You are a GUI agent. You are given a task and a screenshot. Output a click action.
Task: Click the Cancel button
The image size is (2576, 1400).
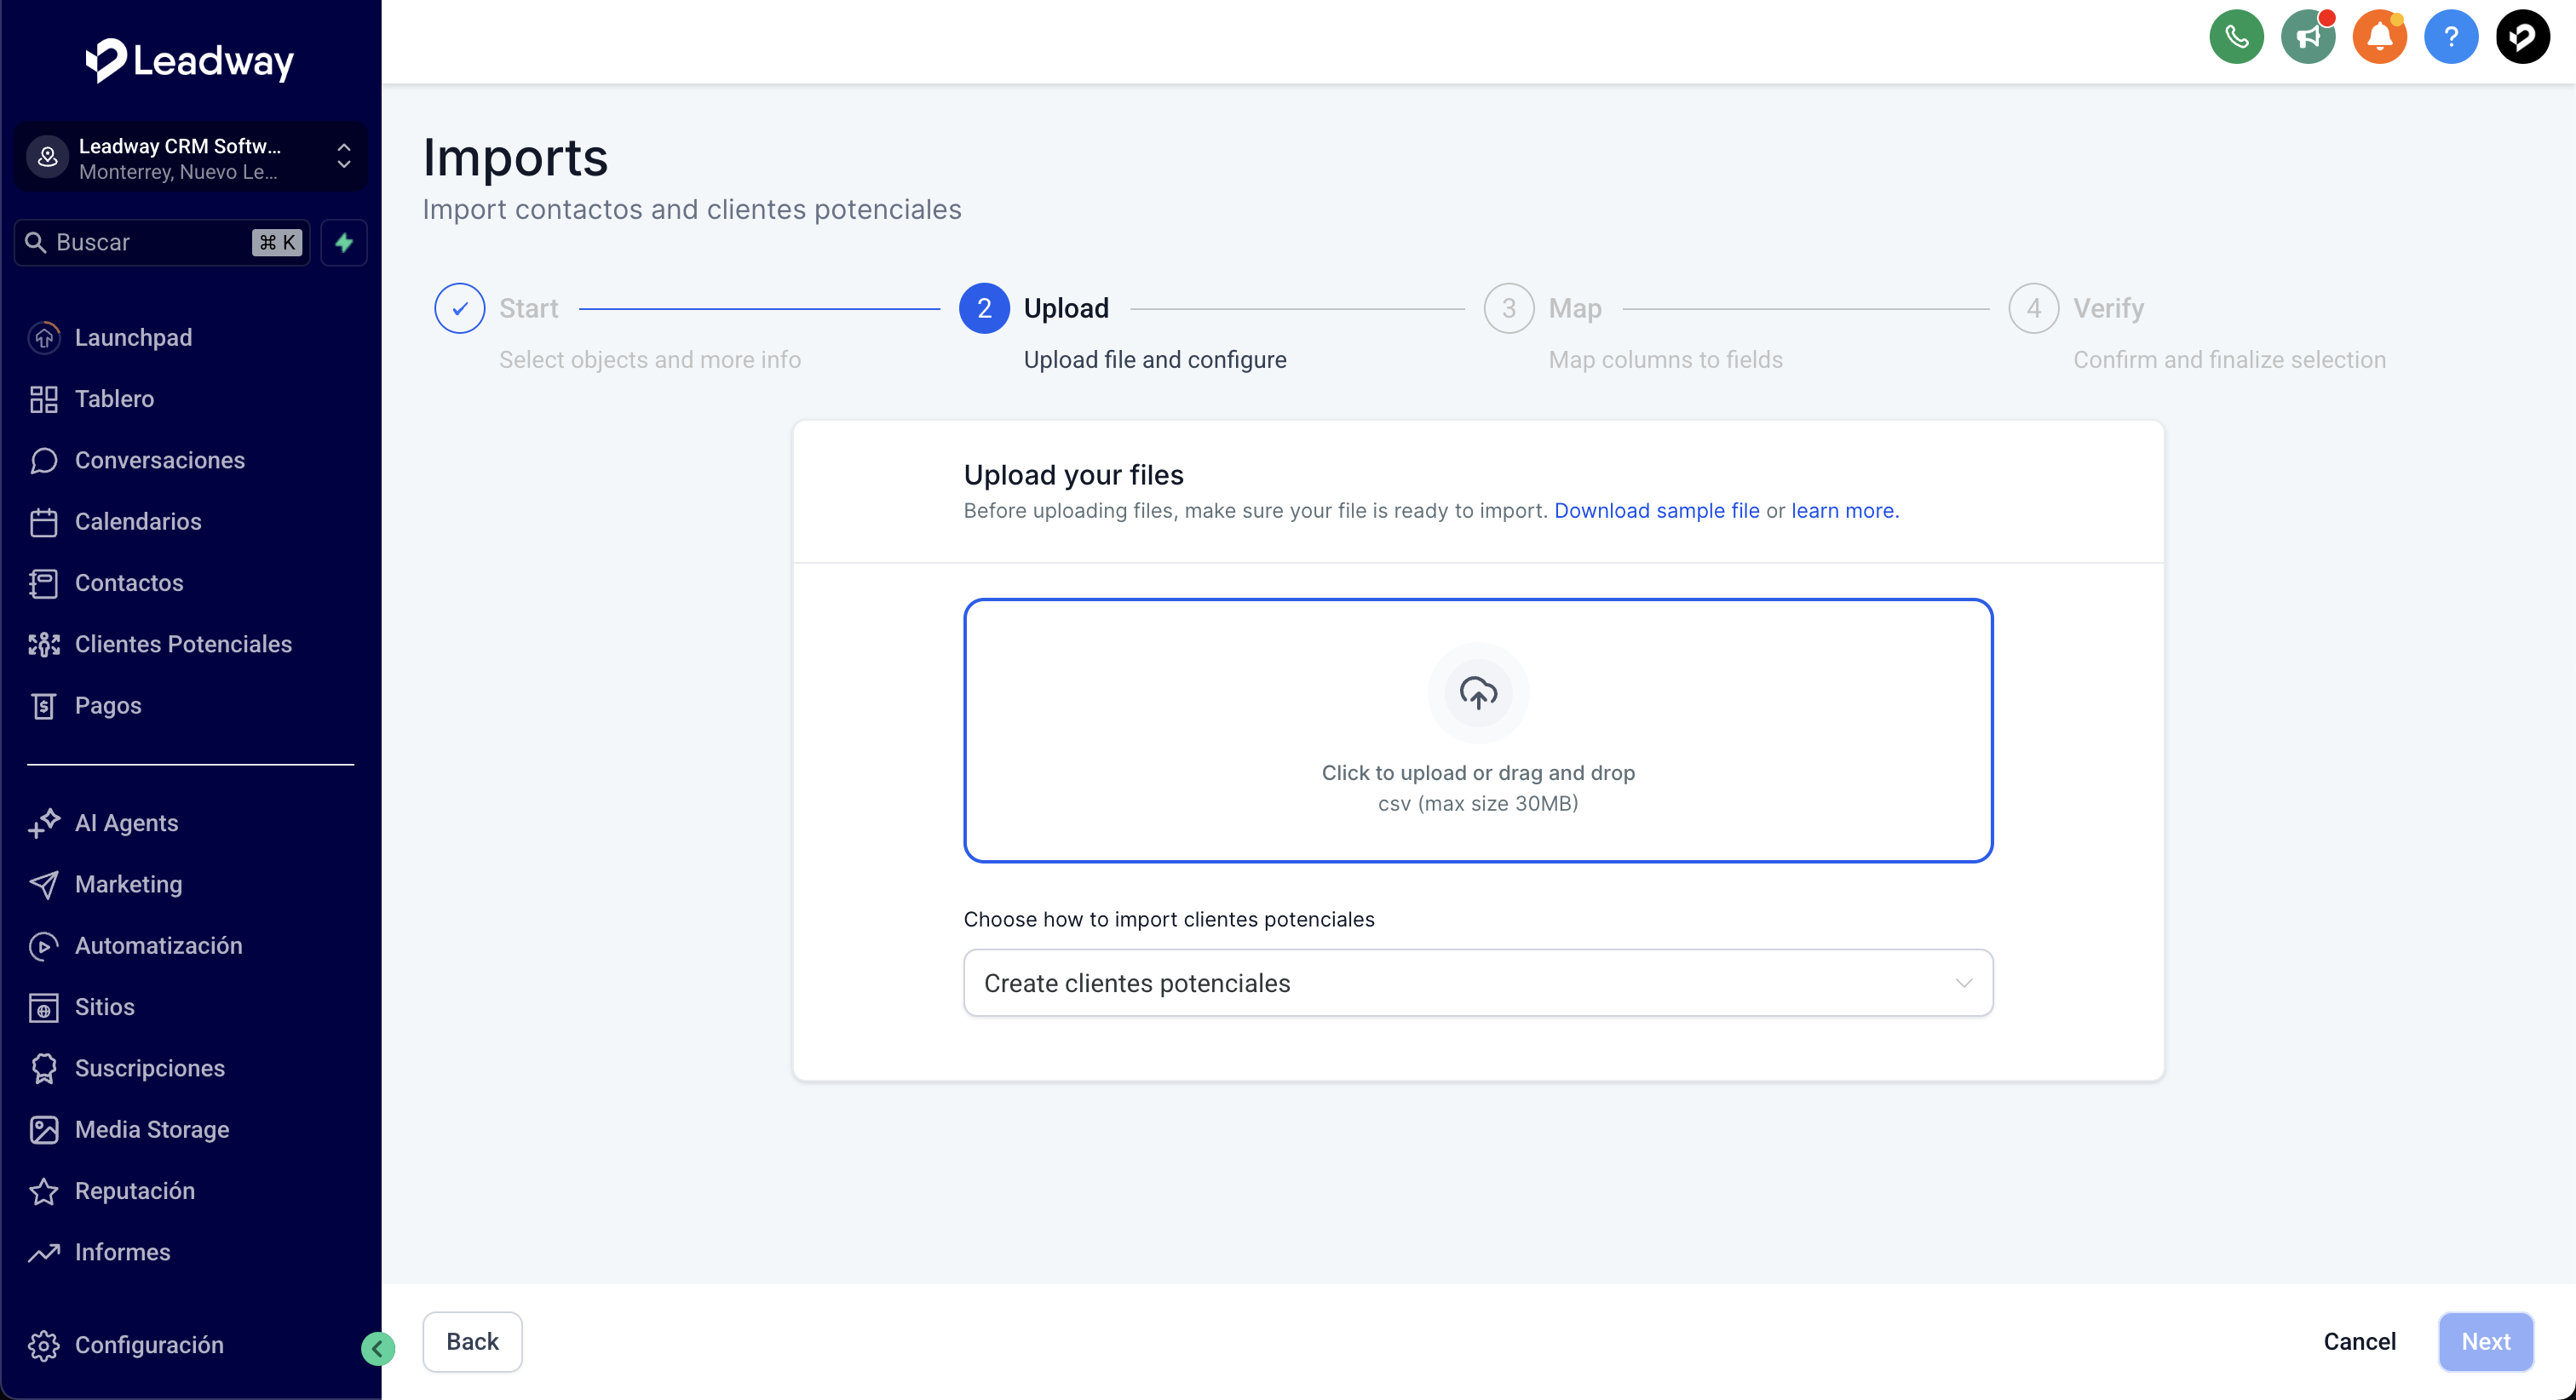[x=2359, y=1341]
